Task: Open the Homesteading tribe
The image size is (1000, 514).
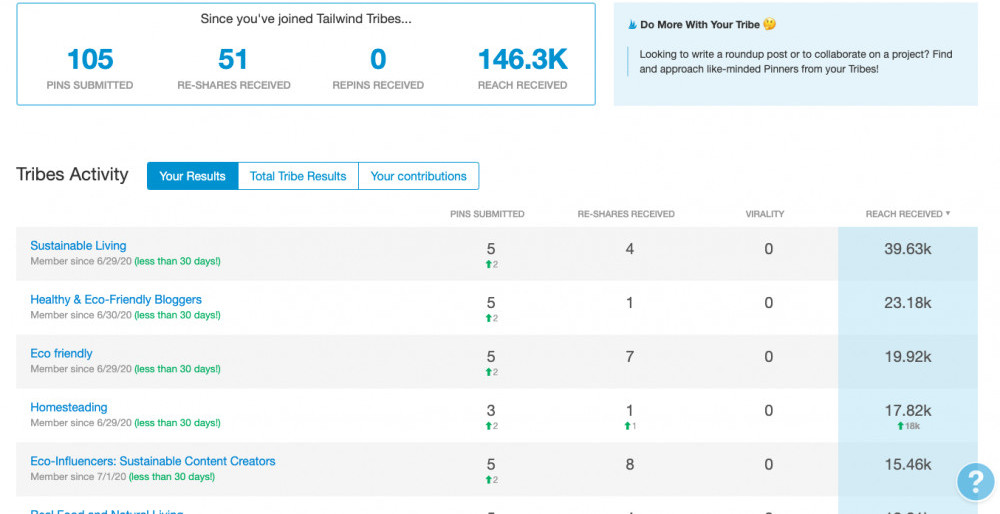Action: (x=69, y=408)
